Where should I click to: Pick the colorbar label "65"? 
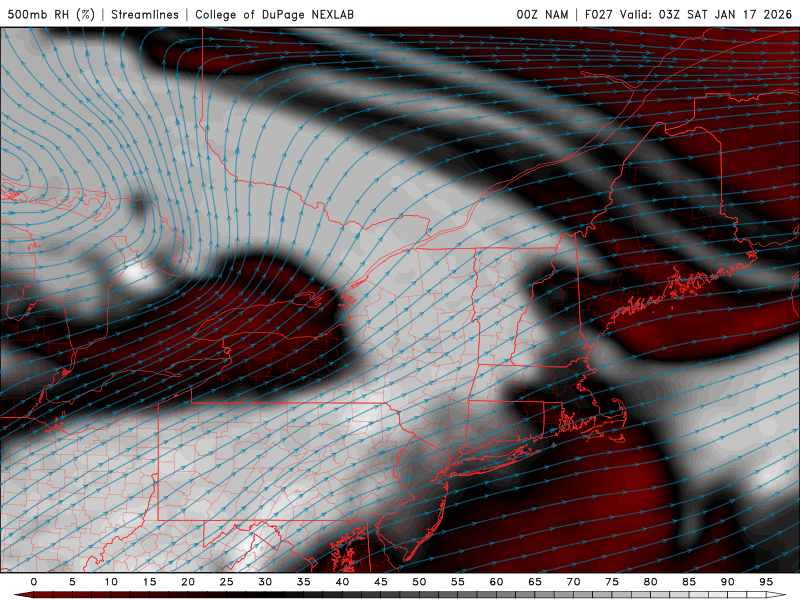coord(535,582)
